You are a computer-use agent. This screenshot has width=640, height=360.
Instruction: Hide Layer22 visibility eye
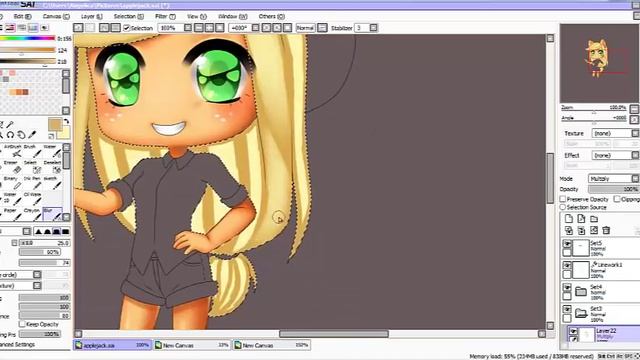[x=573, y=331]
